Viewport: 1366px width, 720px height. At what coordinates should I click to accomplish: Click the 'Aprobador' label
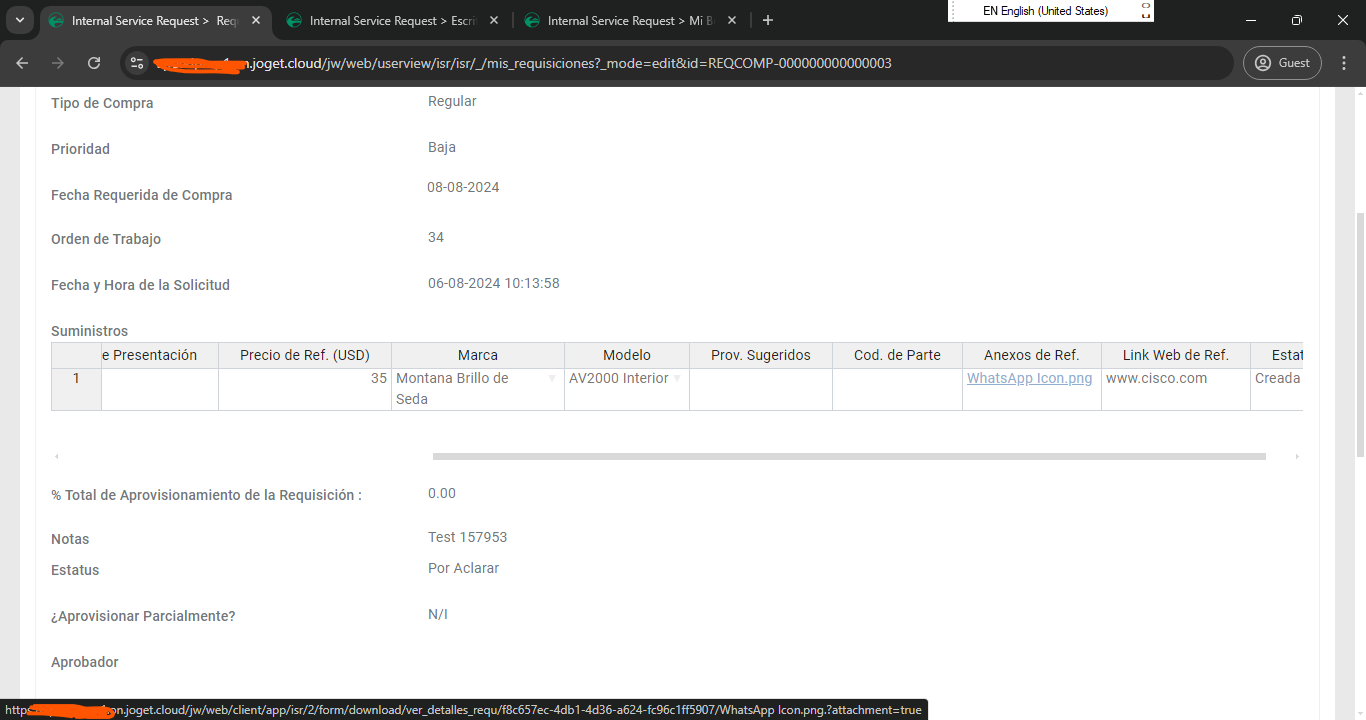coord(85,662)
